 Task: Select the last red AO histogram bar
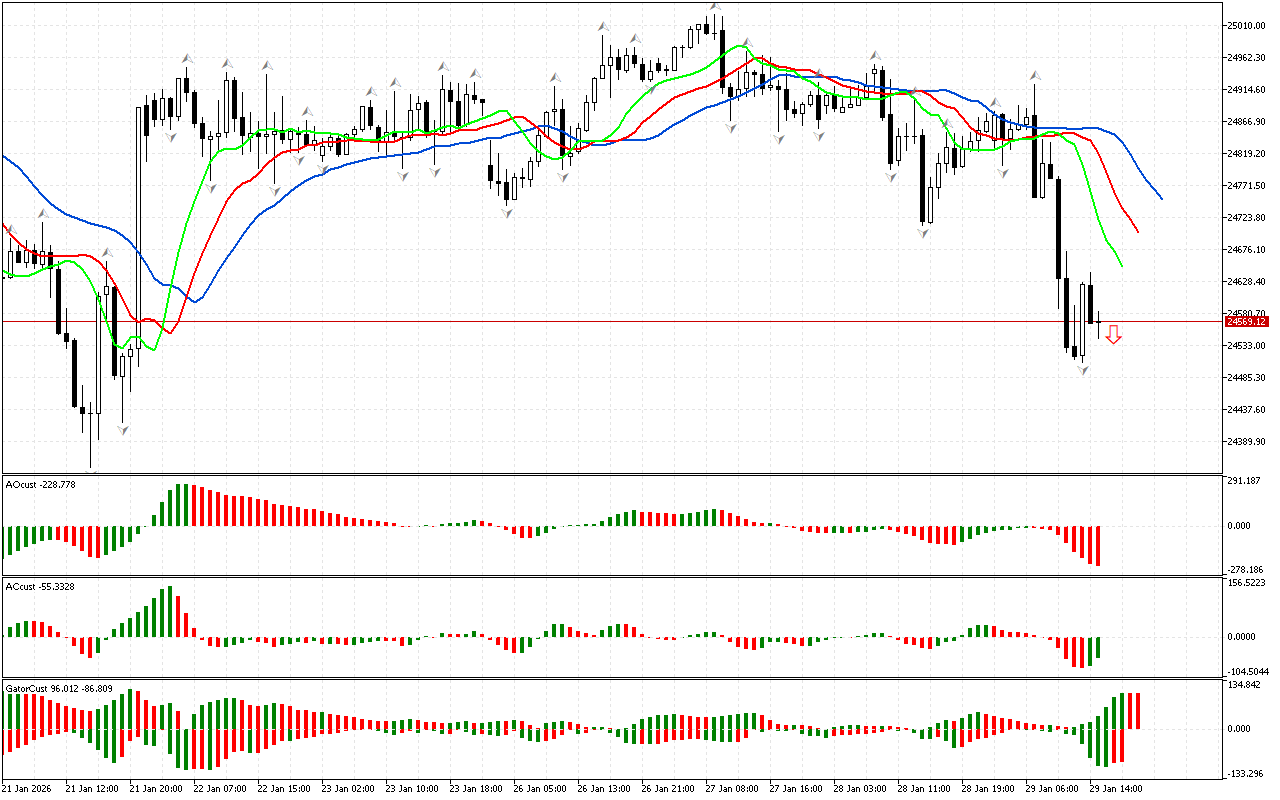[1097, 545]
